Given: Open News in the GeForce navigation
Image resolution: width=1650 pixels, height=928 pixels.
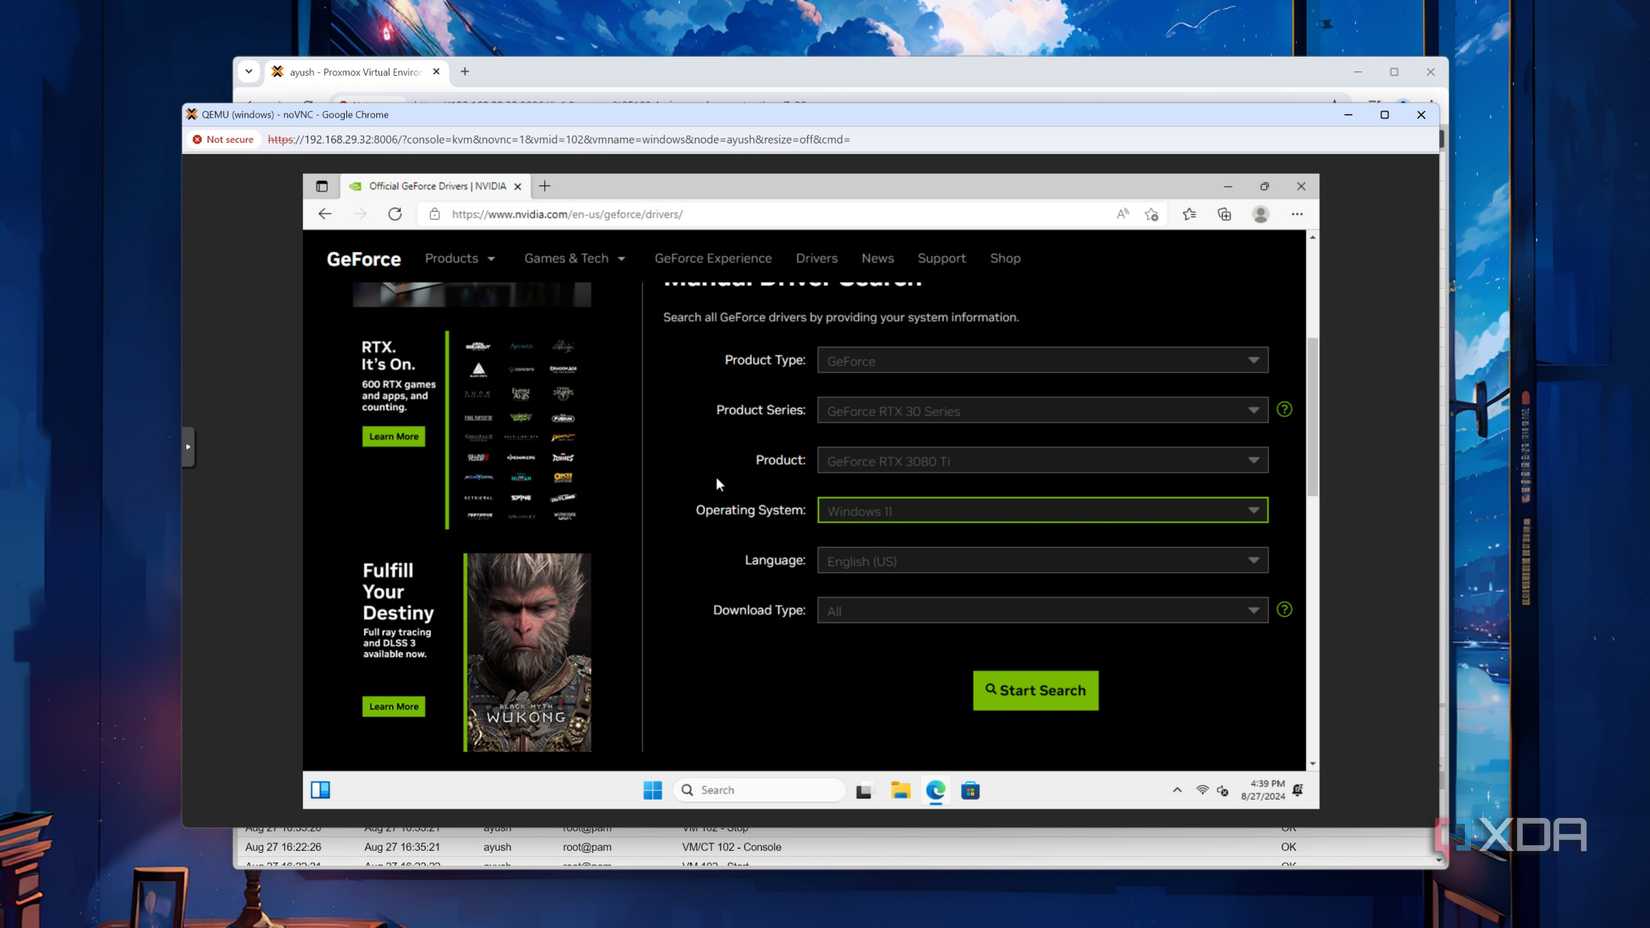Looking at the screenshot, I should (x=878, y=258).
